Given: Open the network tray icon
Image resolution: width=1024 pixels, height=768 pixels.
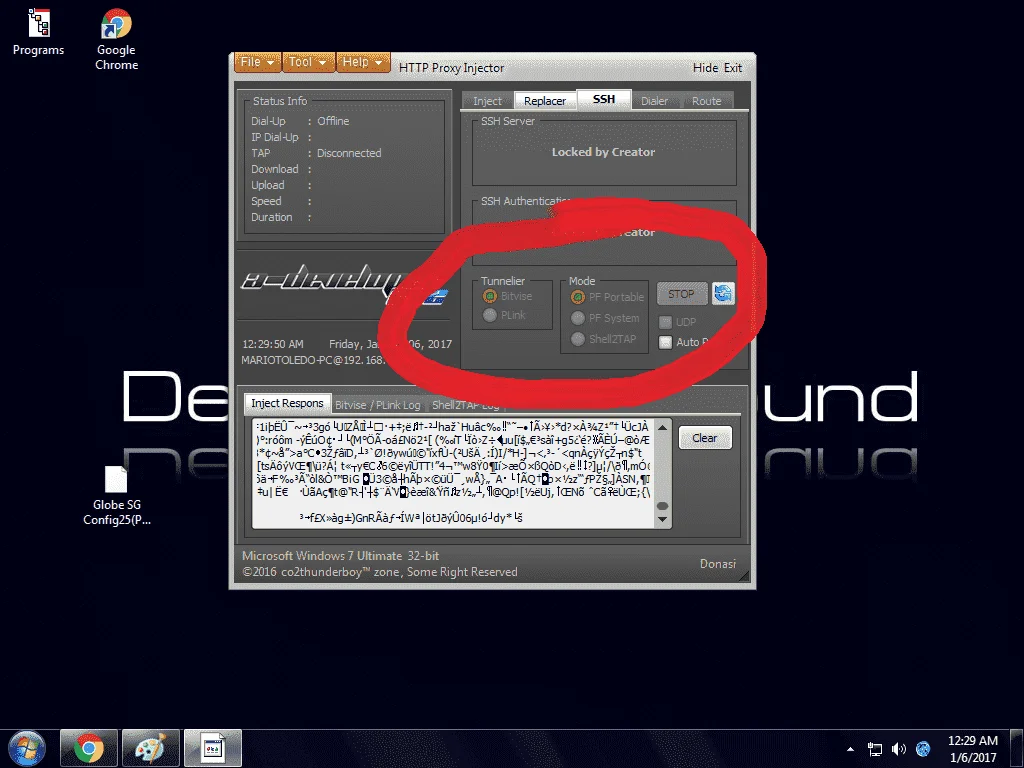Looking at the screenshot, I should [874, 749].
